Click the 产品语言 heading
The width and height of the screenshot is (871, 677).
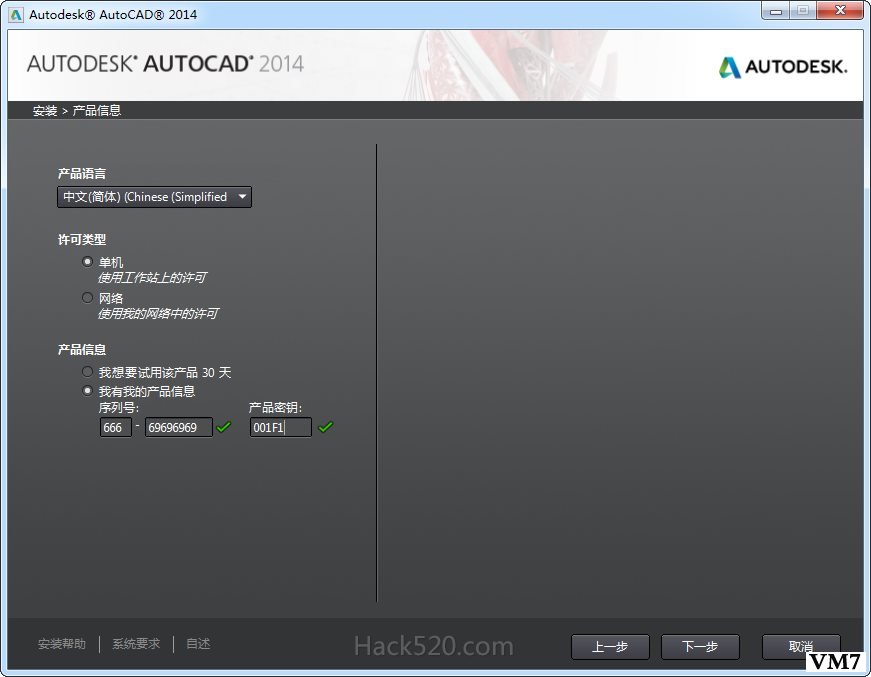(x=82, y=174)
